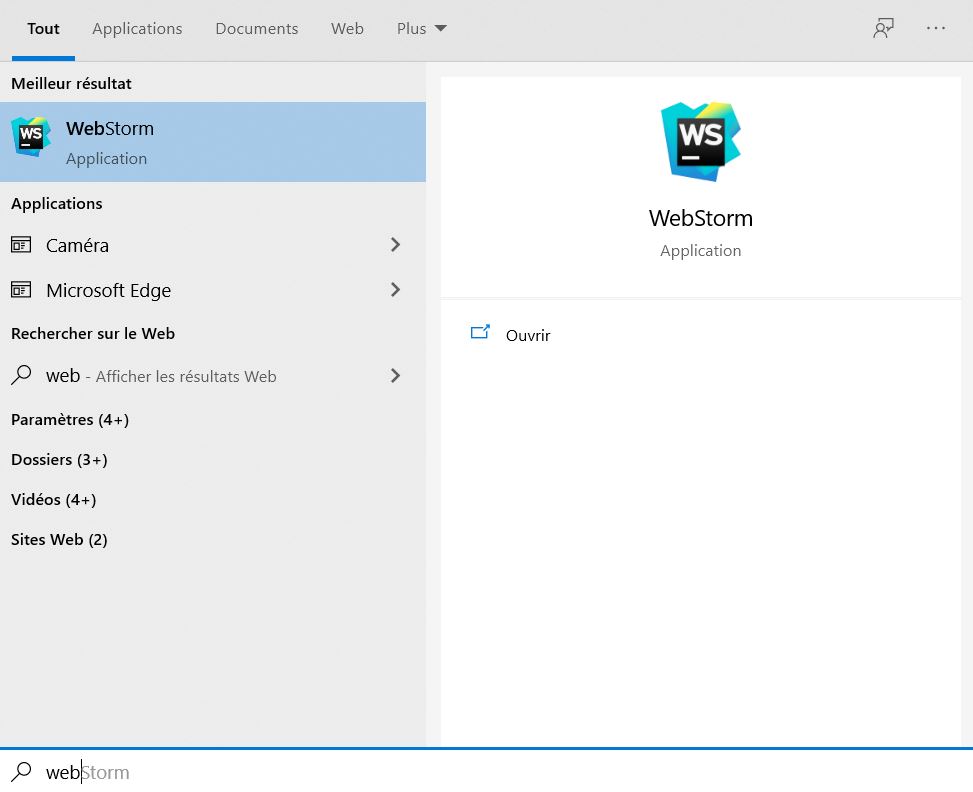This screenshot has height=792, width=973.
Task: Open the Plus dropdown menu
Action: click(421, 29)
